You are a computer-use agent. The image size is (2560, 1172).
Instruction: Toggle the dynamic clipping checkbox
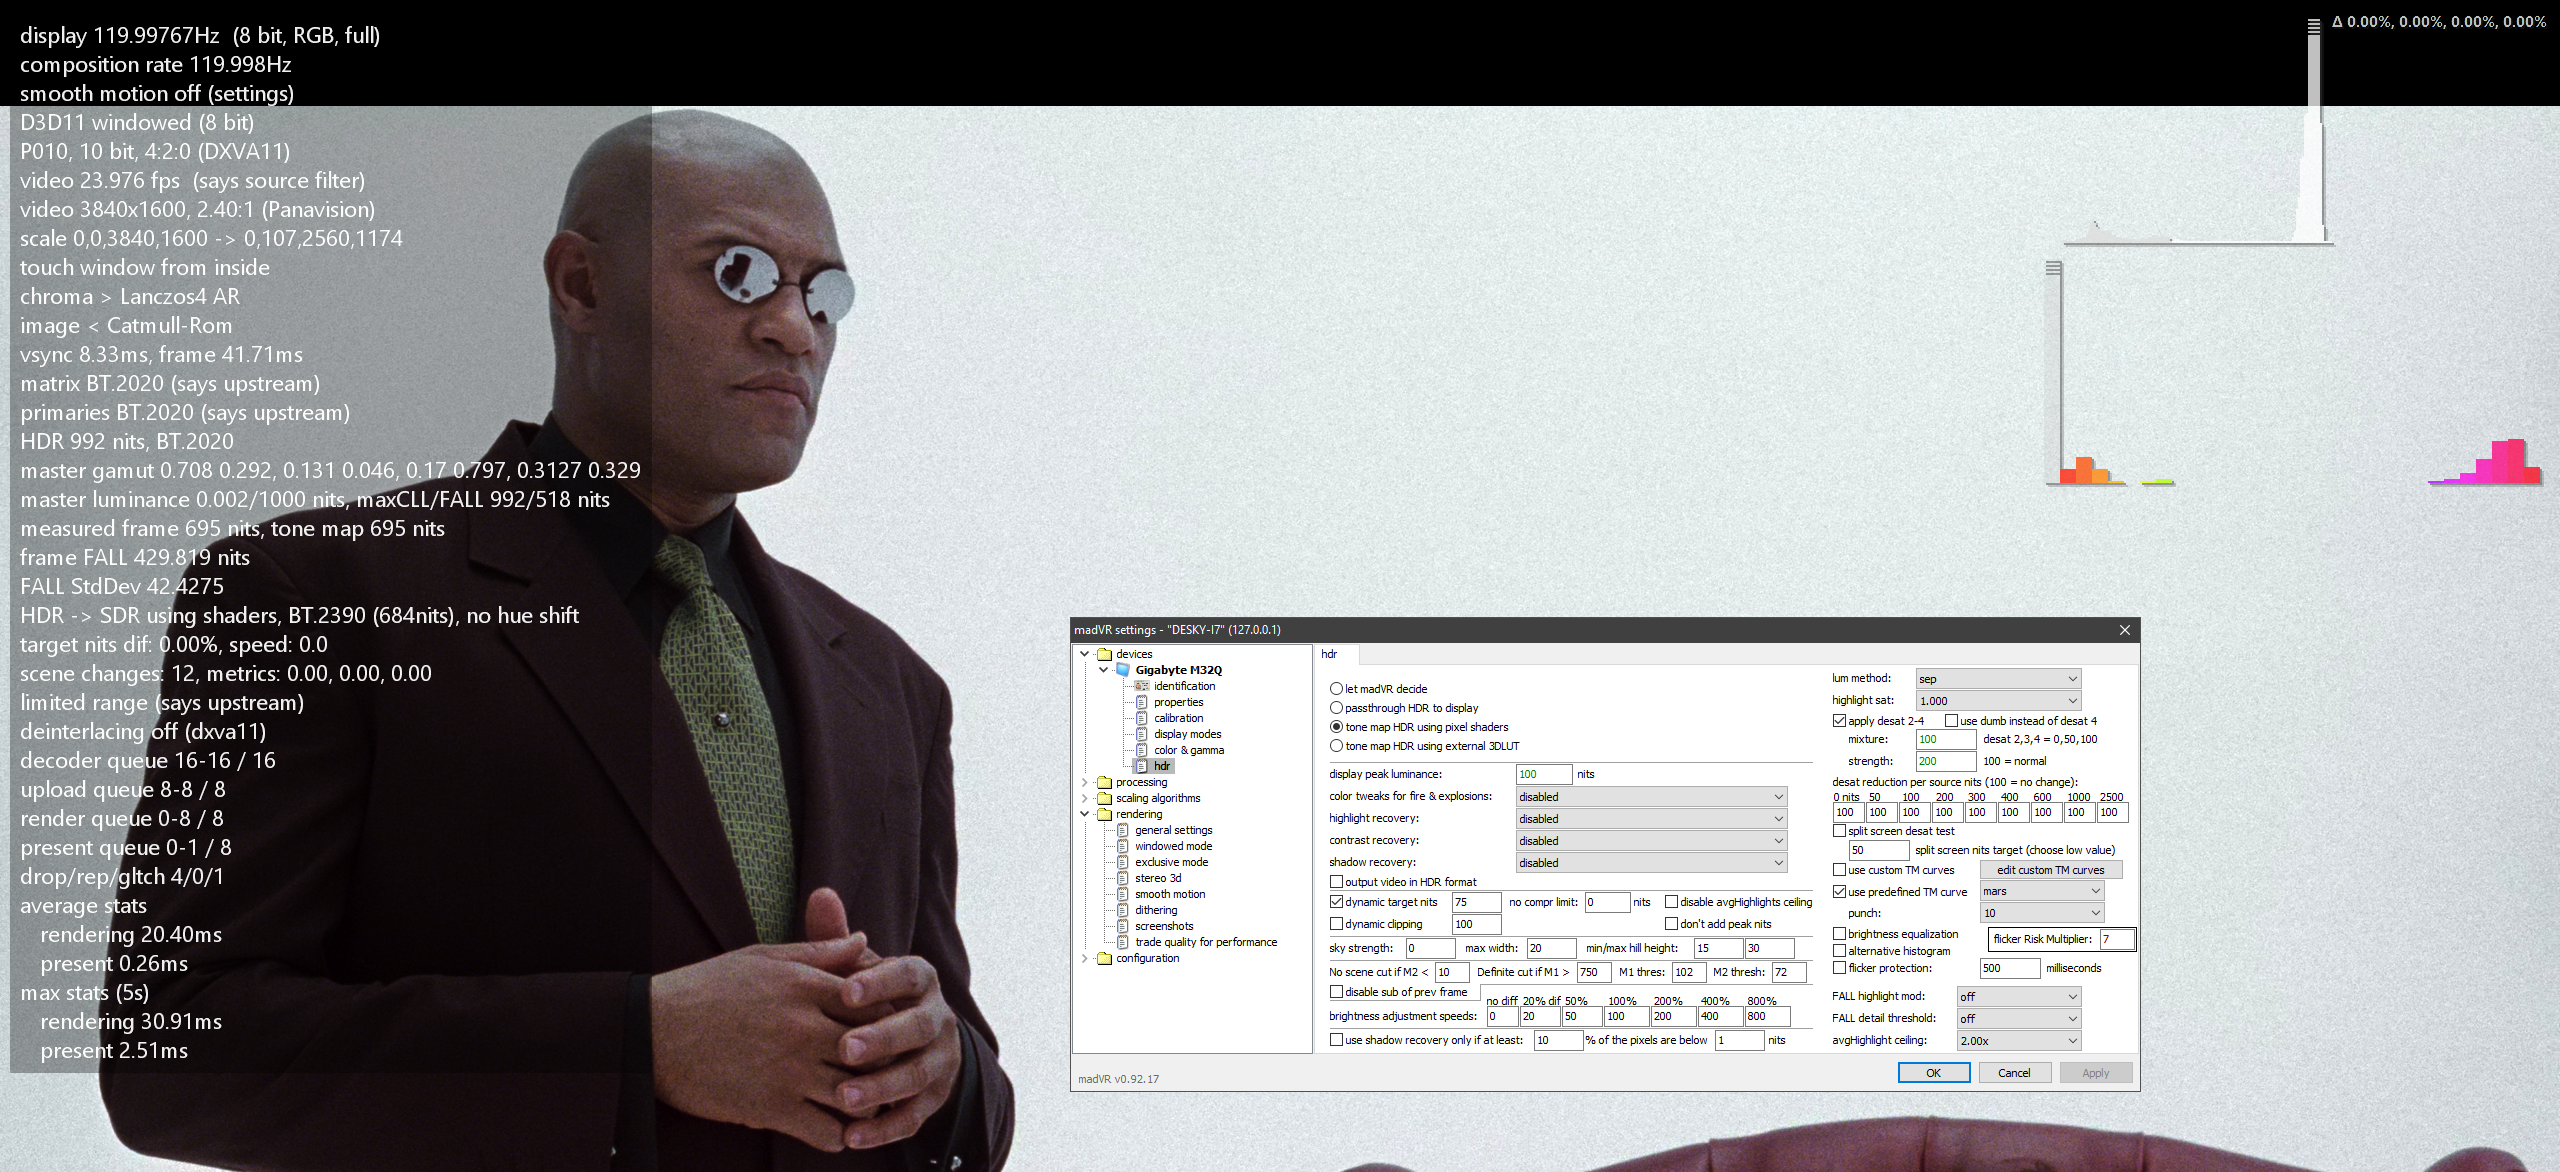click(1336, 924)
